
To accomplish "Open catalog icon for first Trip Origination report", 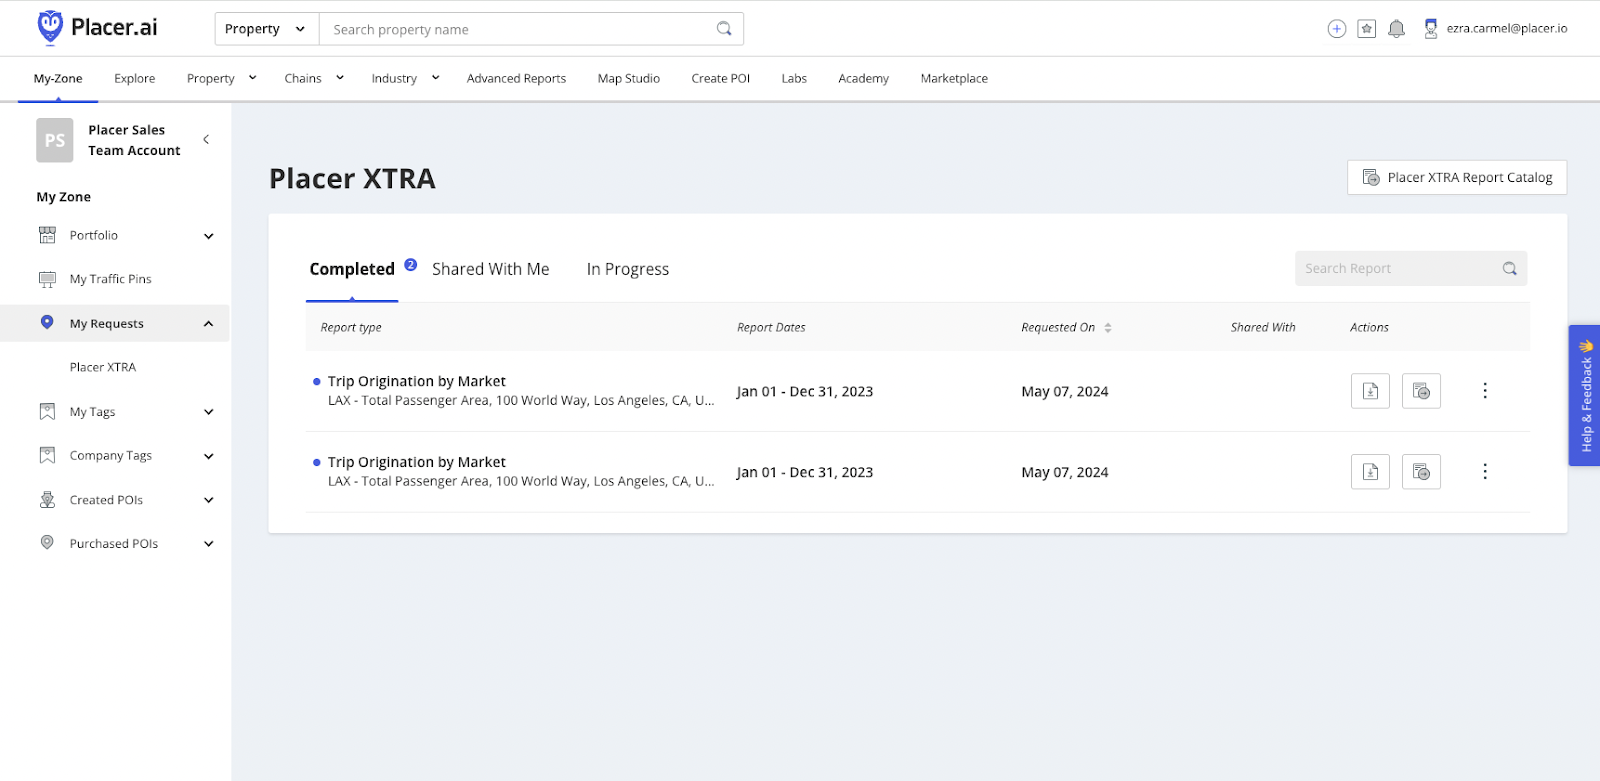I will 1421,391.
